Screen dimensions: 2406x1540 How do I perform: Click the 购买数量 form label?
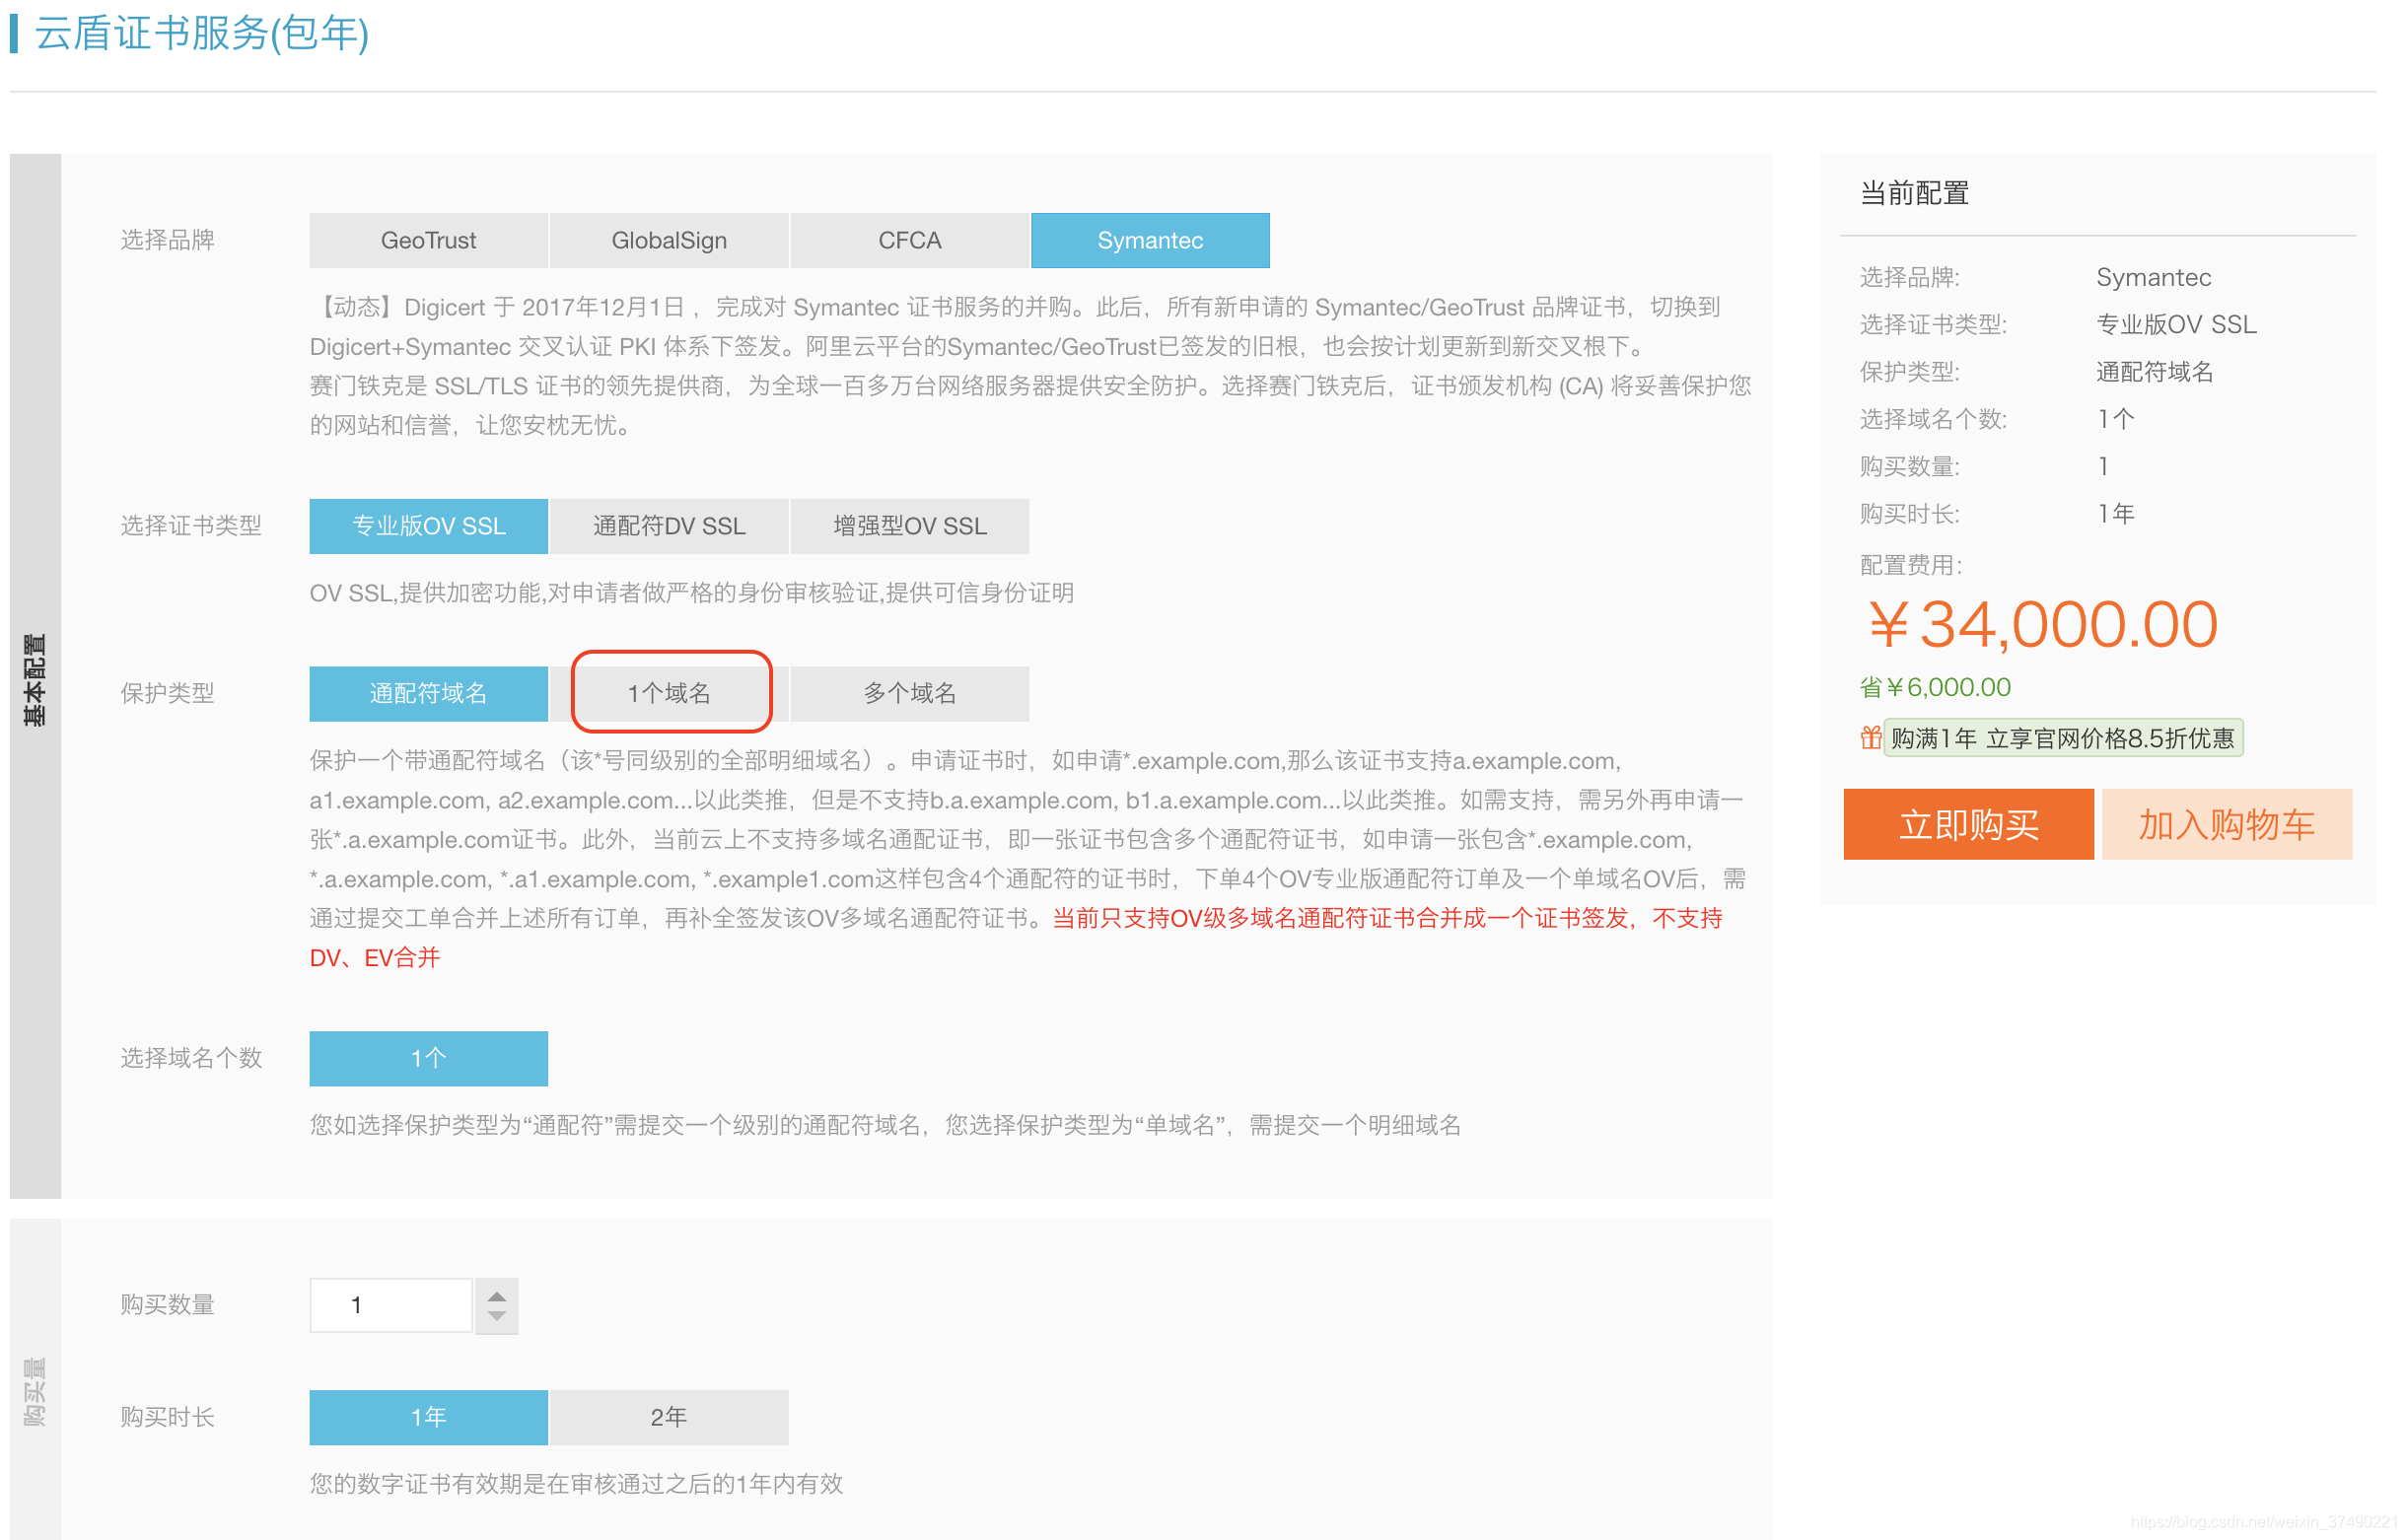167,1306
